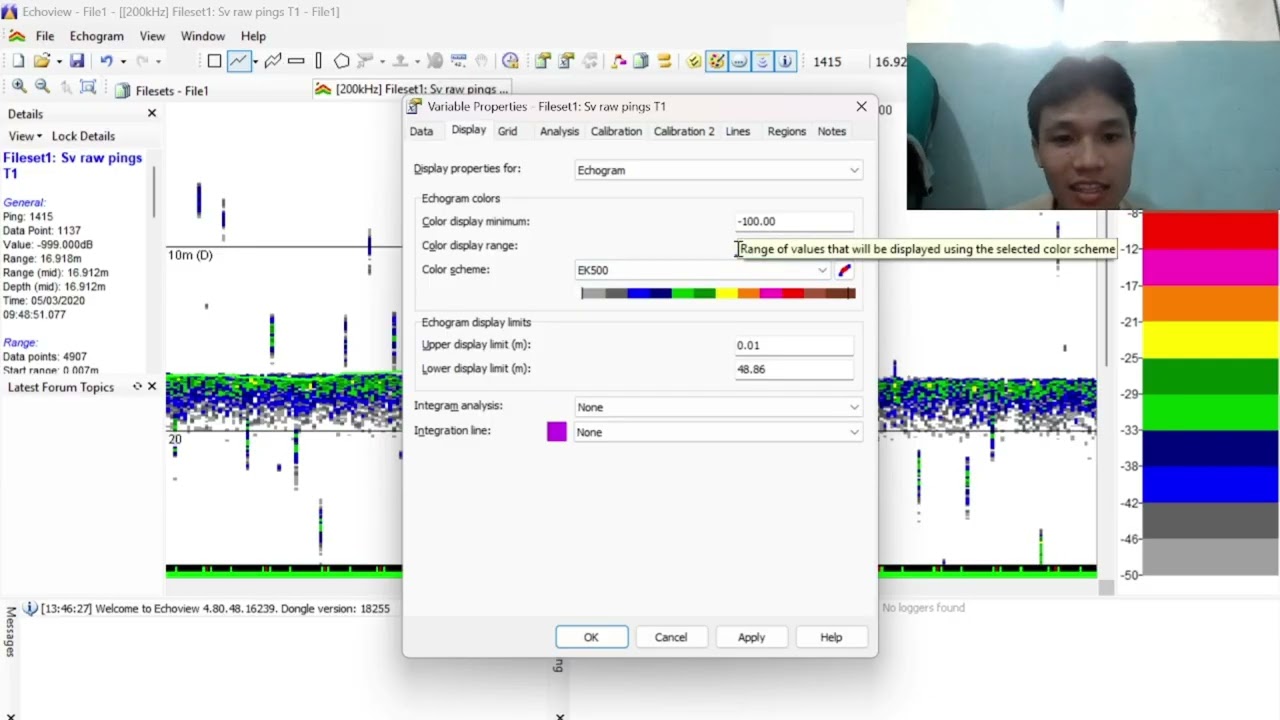Image resolution: width=1280 pixels, height=720 pixels.
Task: Open the color scheme editor brush icon
Action: [845, 270]
